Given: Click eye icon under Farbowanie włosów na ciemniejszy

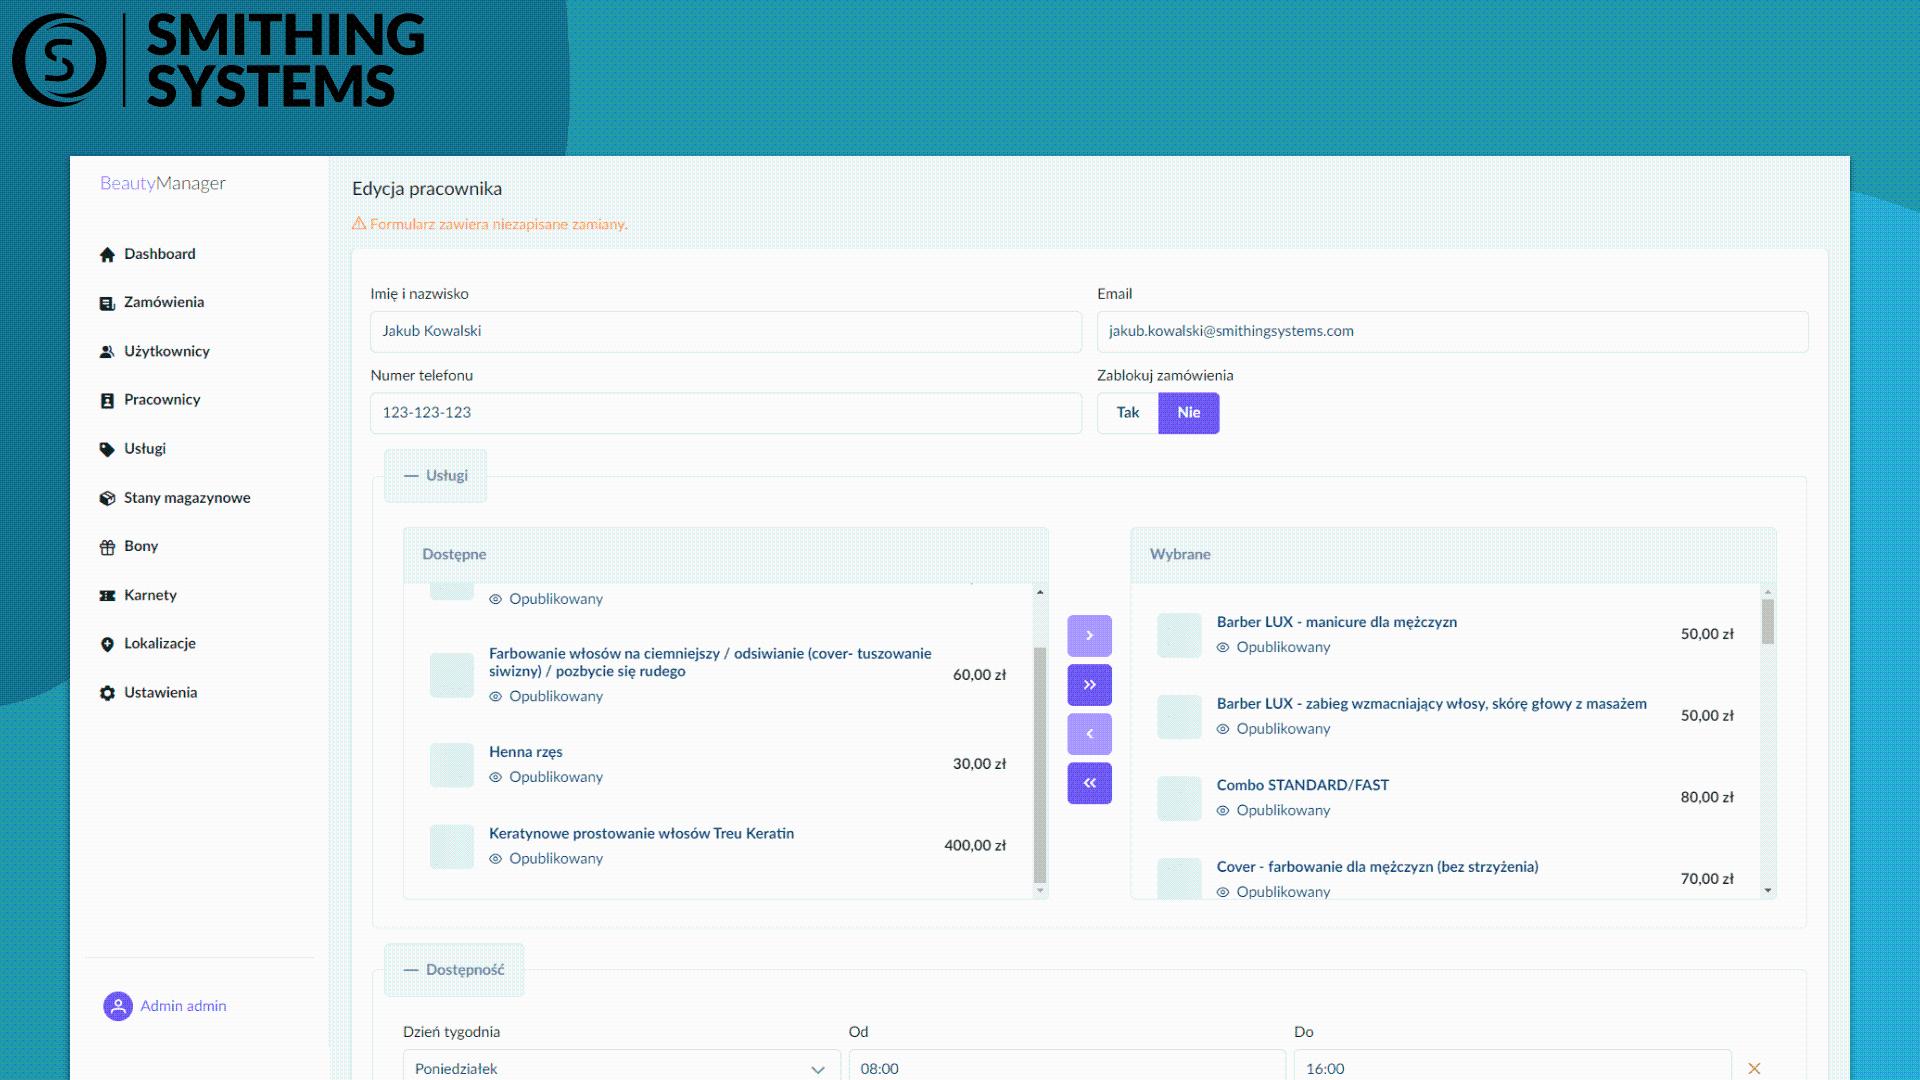Looking at the screenshot, I should [495, 696].
